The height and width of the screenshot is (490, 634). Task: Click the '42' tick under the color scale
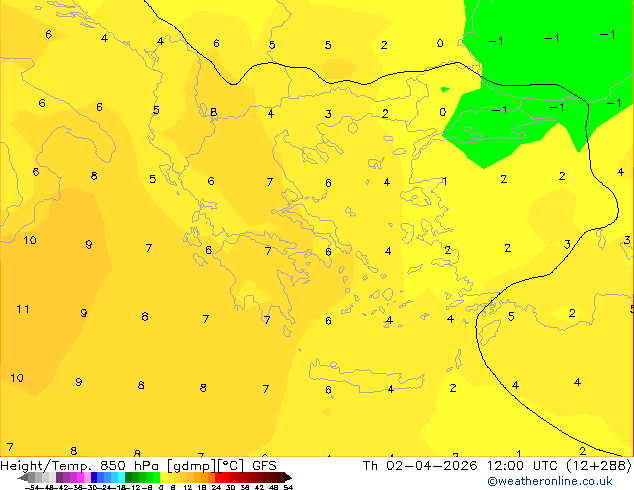pos(259,487)
